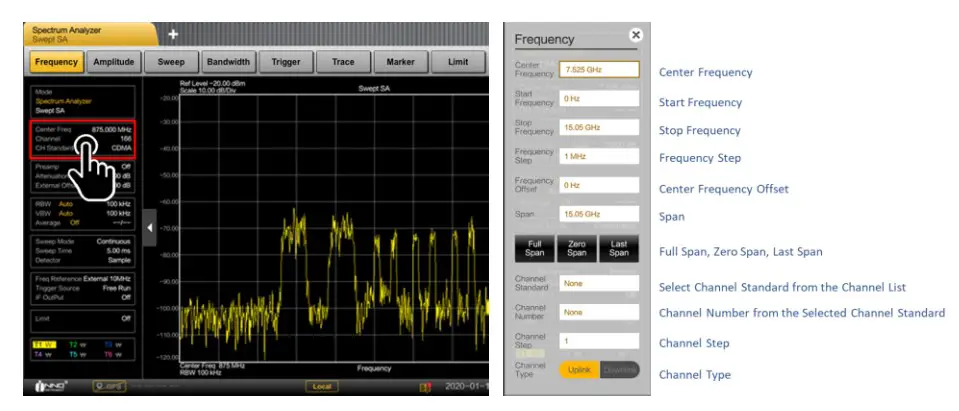Open the Limit Off info box
The image size is (959, 411).
coord(83,320)
